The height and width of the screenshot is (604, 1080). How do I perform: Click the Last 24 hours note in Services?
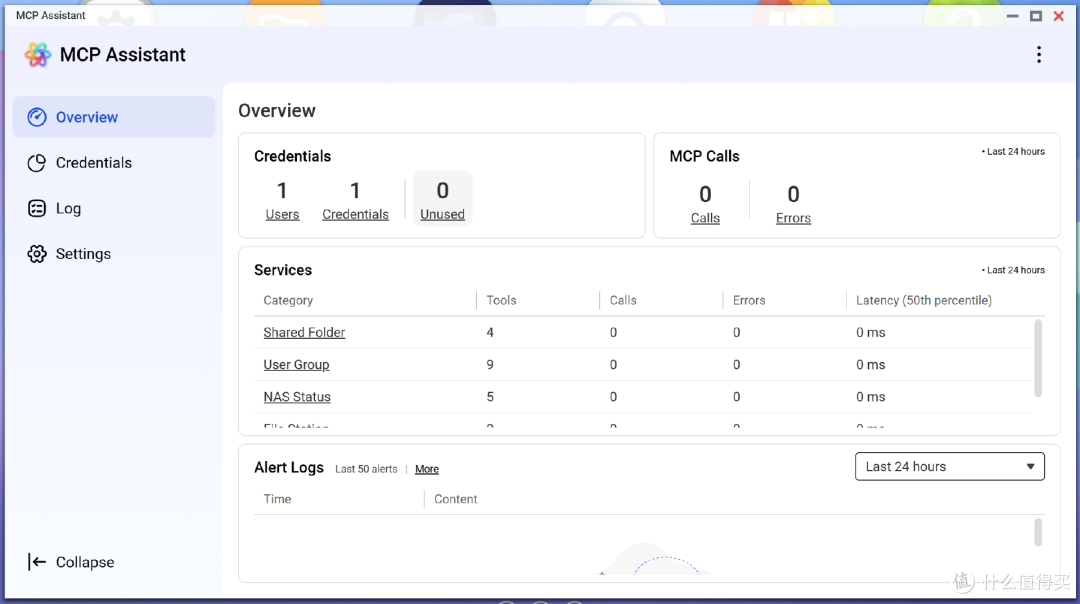1013,270
